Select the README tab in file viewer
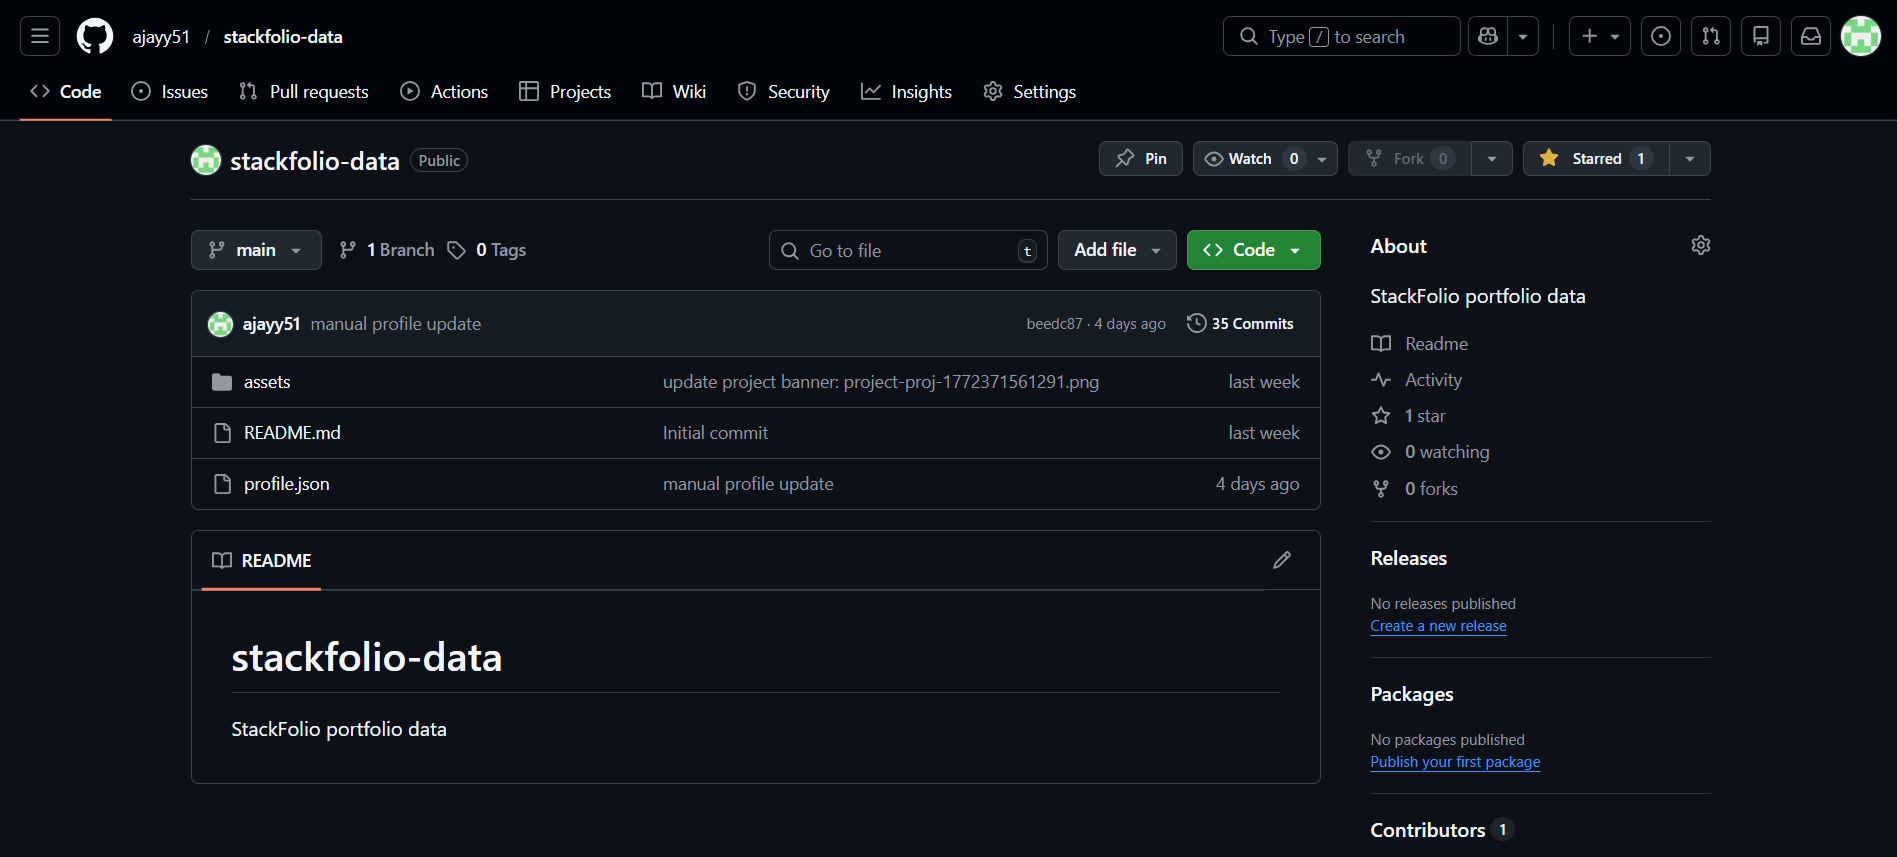The height and width of the screenshot is (857, 1897). tap(262, 561)
